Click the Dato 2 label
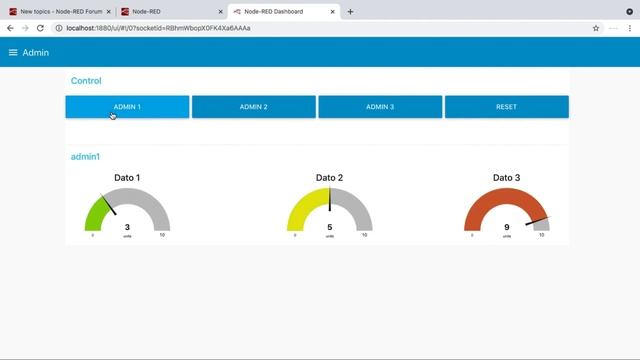This screenshot has height=360, width=640. coord(329,178)
